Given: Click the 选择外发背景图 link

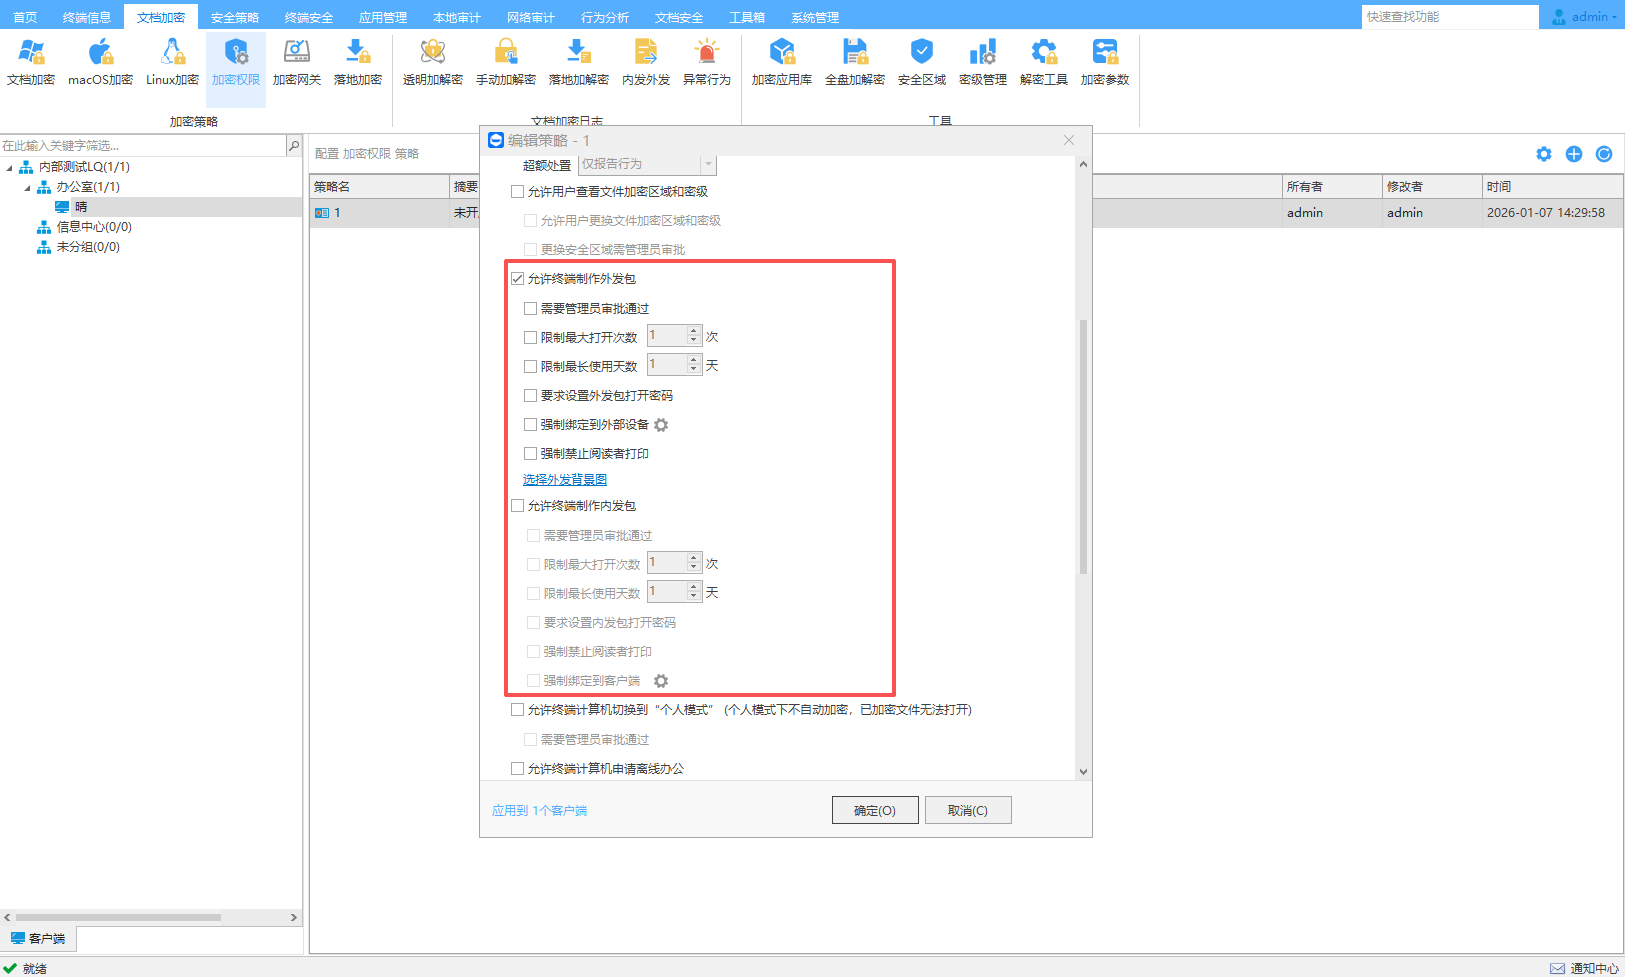Looking at the screenshot, I should (565, 480).
